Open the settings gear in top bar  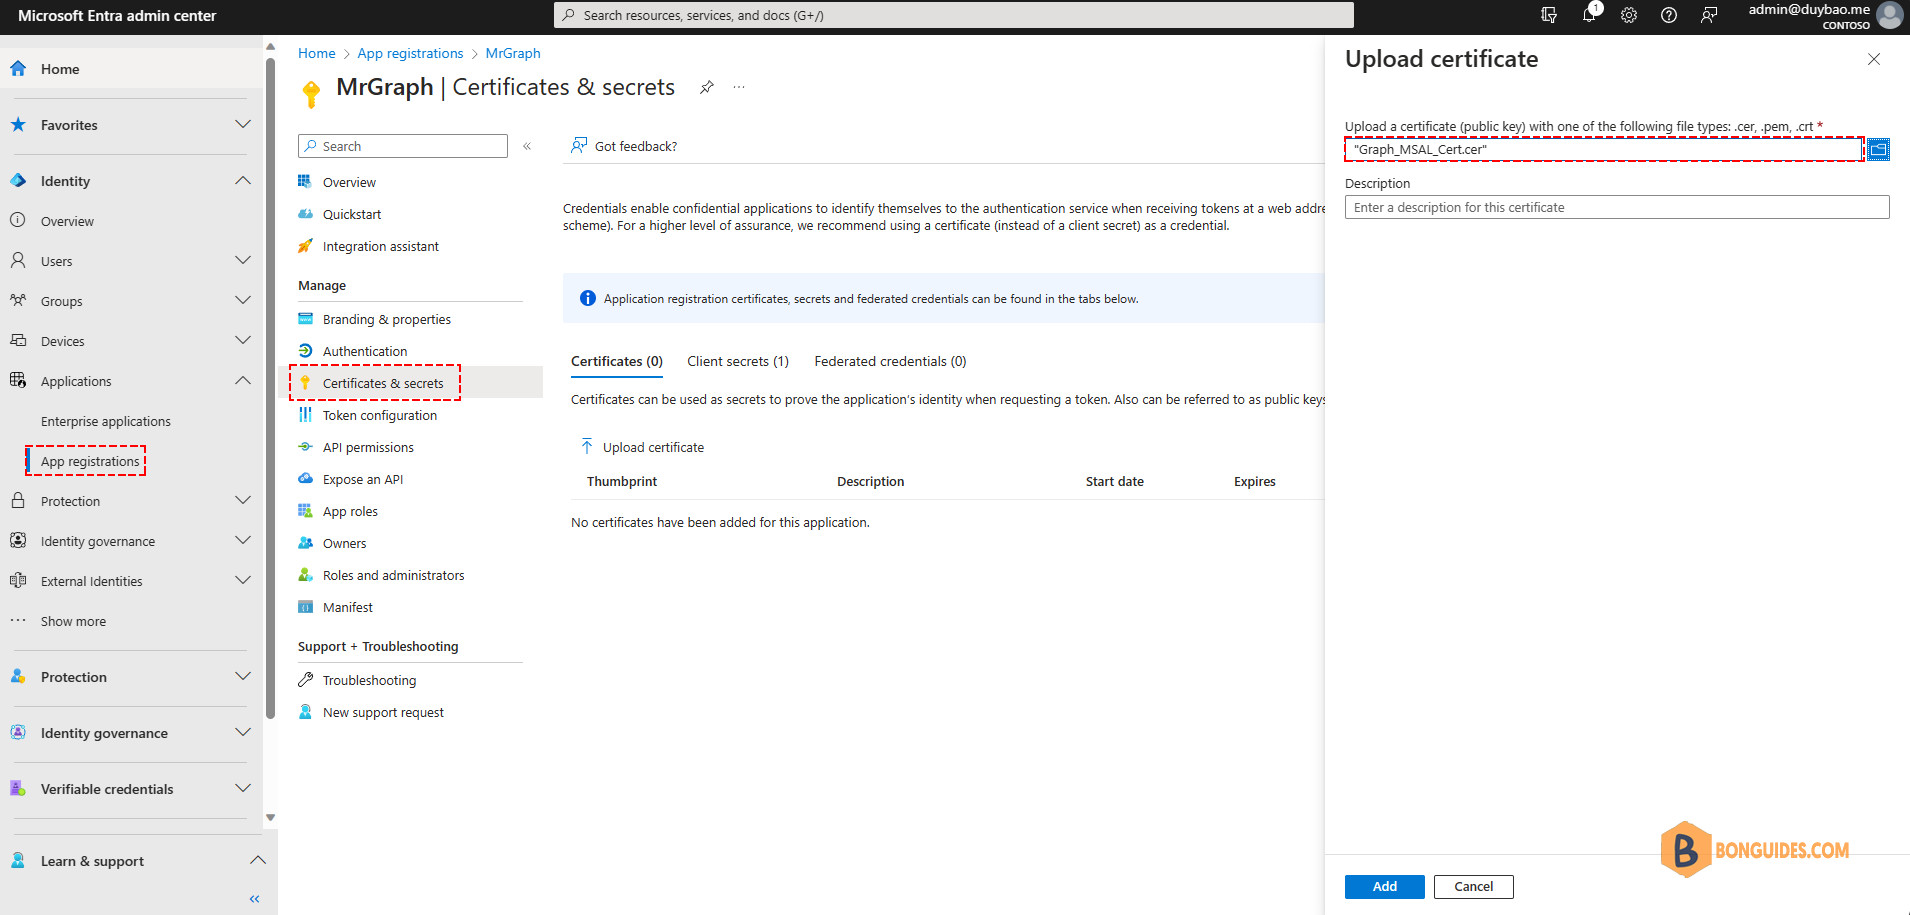click(1629, 15)
